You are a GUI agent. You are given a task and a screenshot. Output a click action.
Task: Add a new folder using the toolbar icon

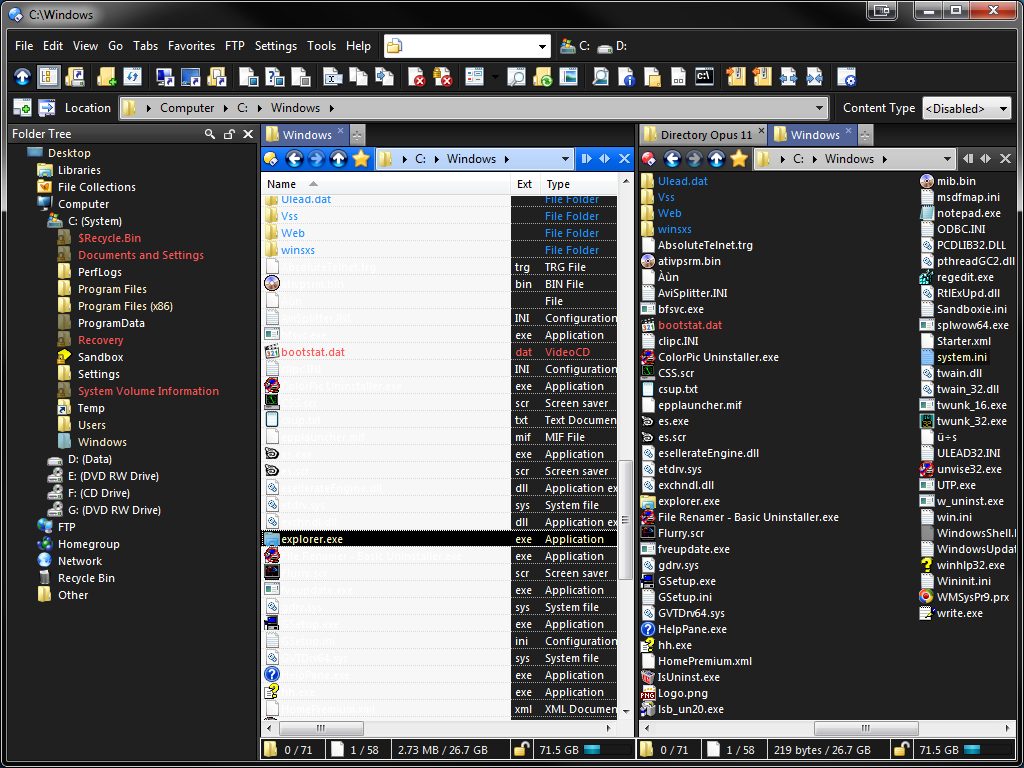coord(106,77)
